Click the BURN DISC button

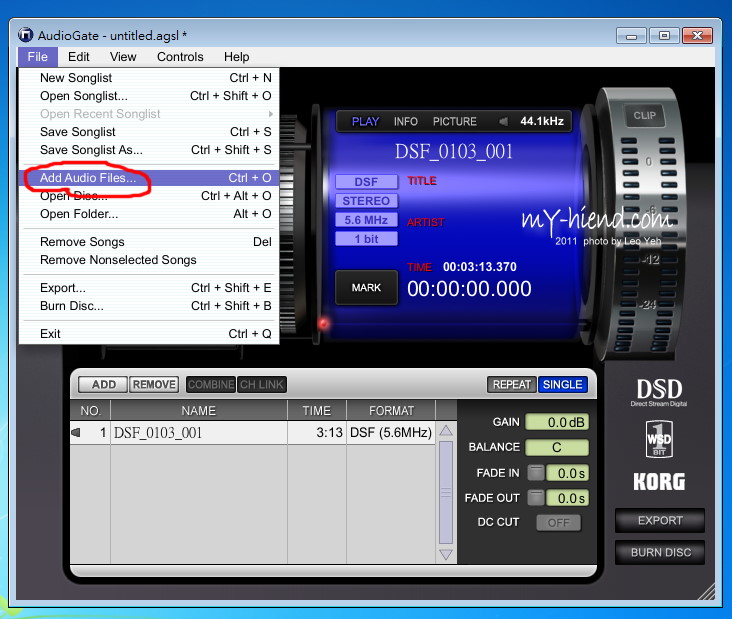pyautogui.click(x=660, y=553)
